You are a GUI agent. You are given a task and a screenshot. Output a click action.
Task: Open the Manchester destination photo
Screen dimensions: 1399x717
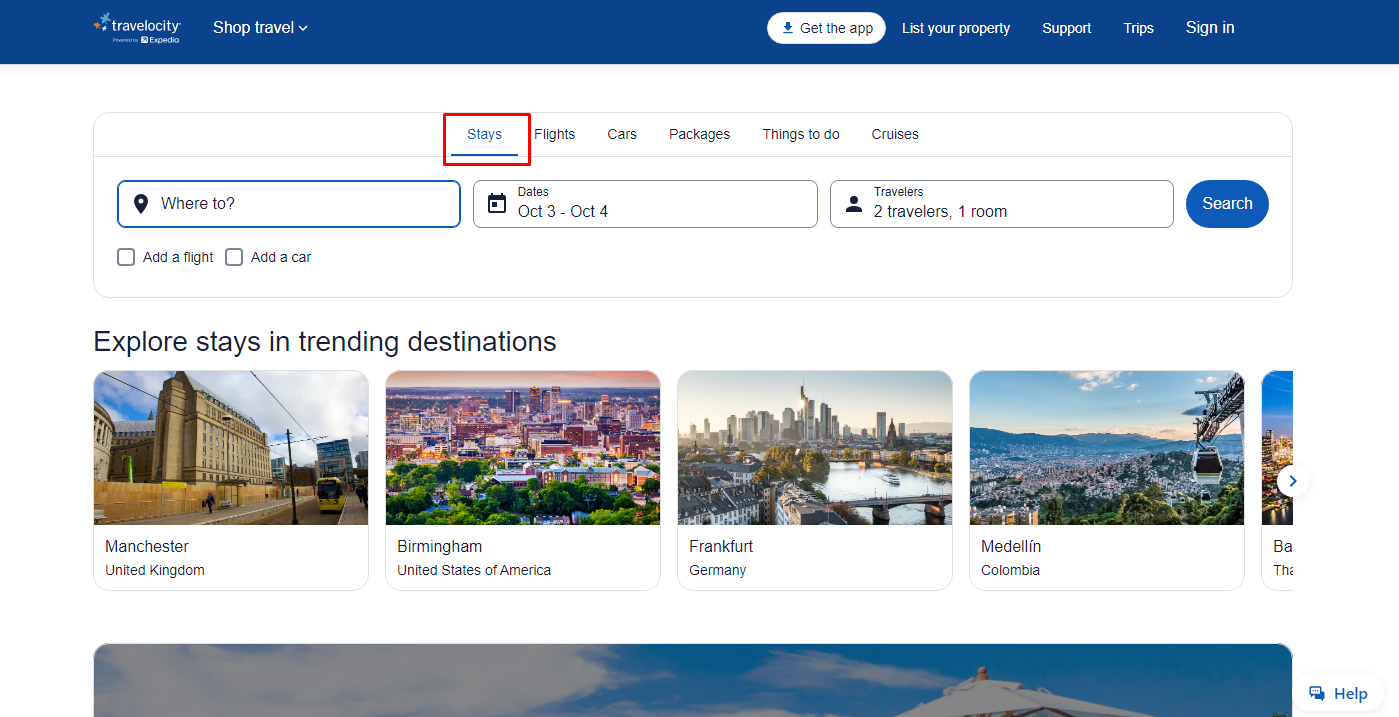pos(231,448)
